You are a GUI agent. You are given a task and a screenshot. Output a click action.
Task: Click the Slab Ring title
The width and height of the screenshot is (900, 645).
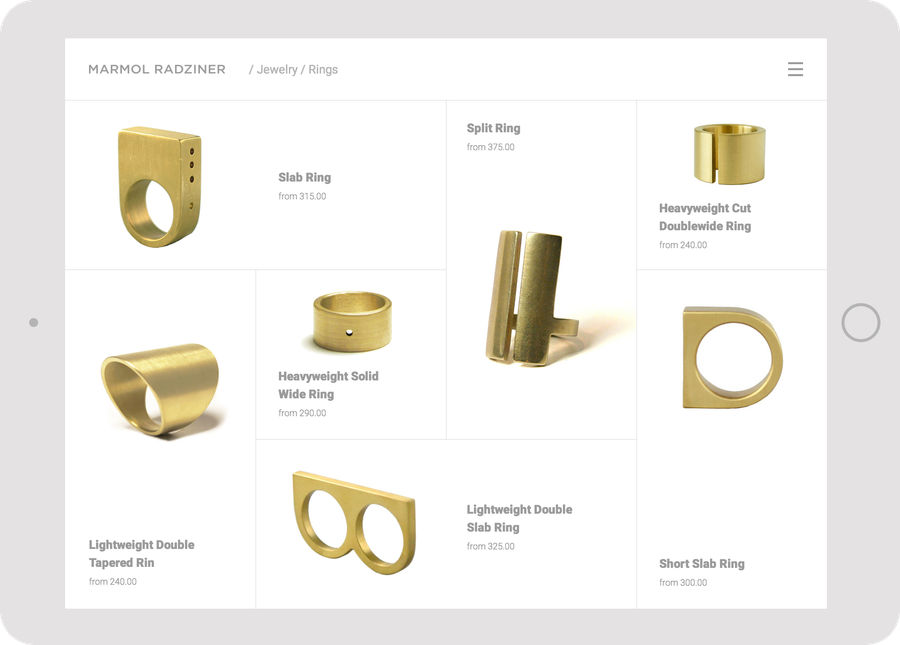point(305,177)
